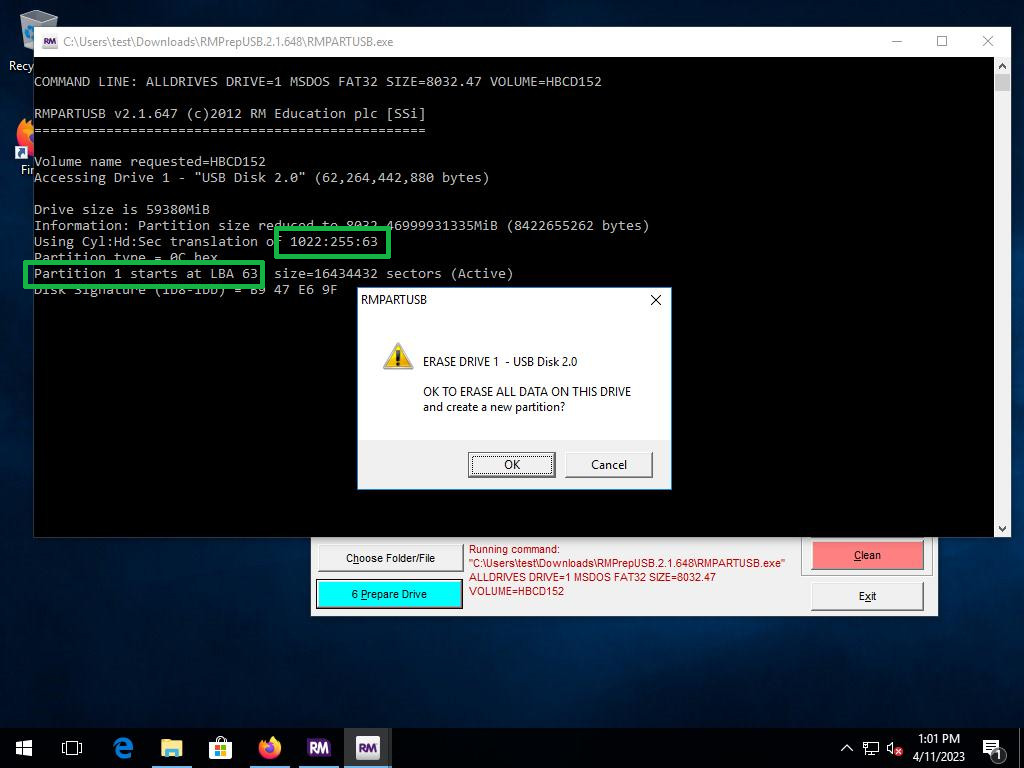This screenshot has width=1024, height=768.
Task: Confirm the erase drive dialog with OK
Action: [511, 464]
